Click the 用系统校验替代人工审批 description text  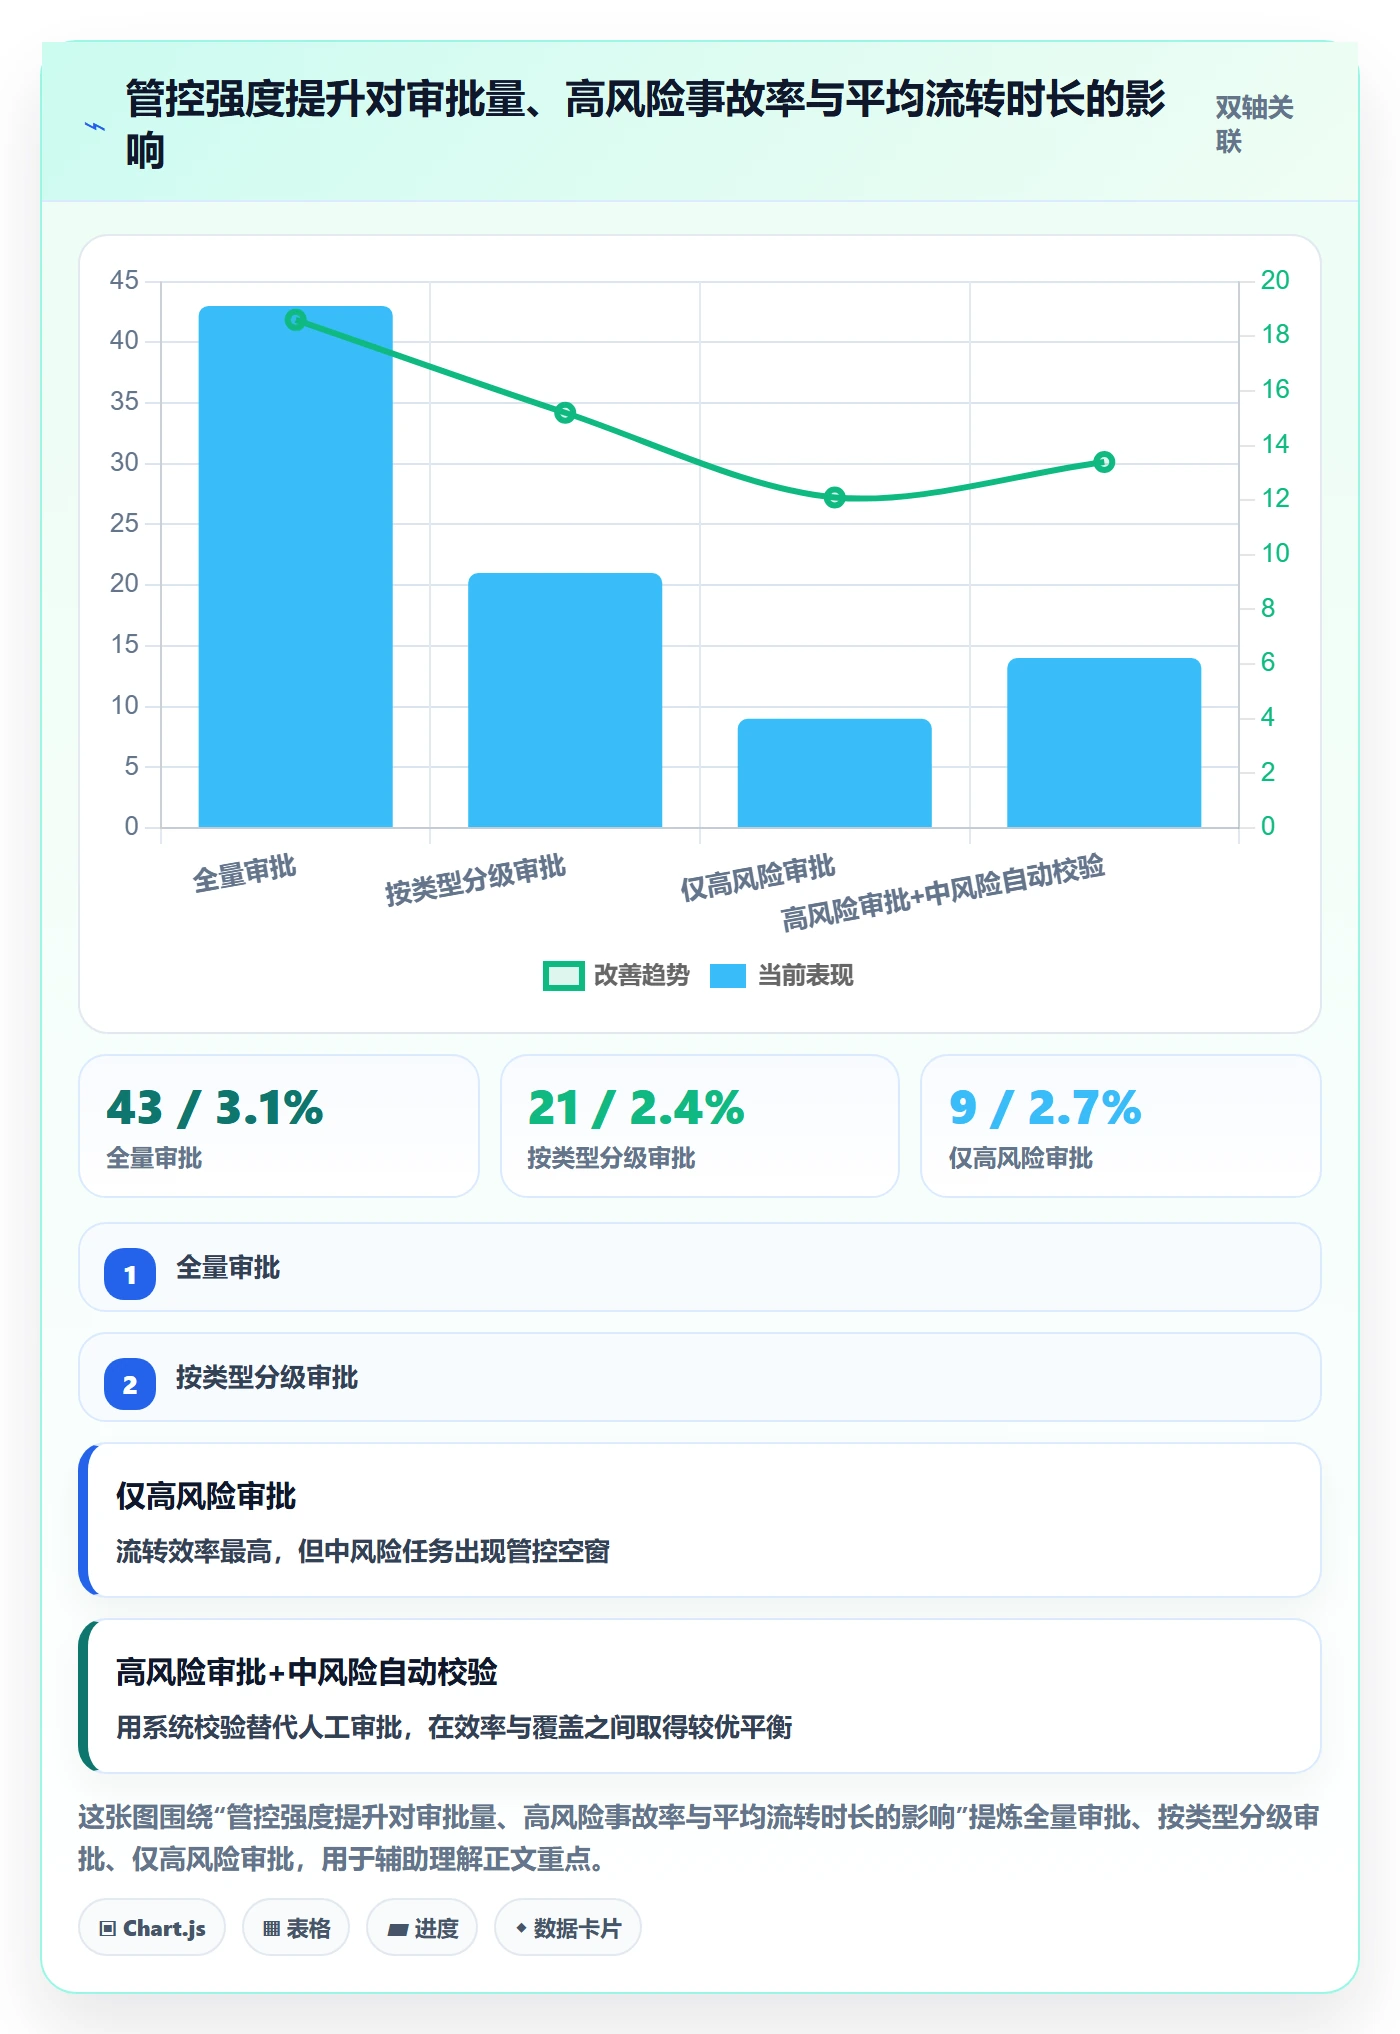454,1728
